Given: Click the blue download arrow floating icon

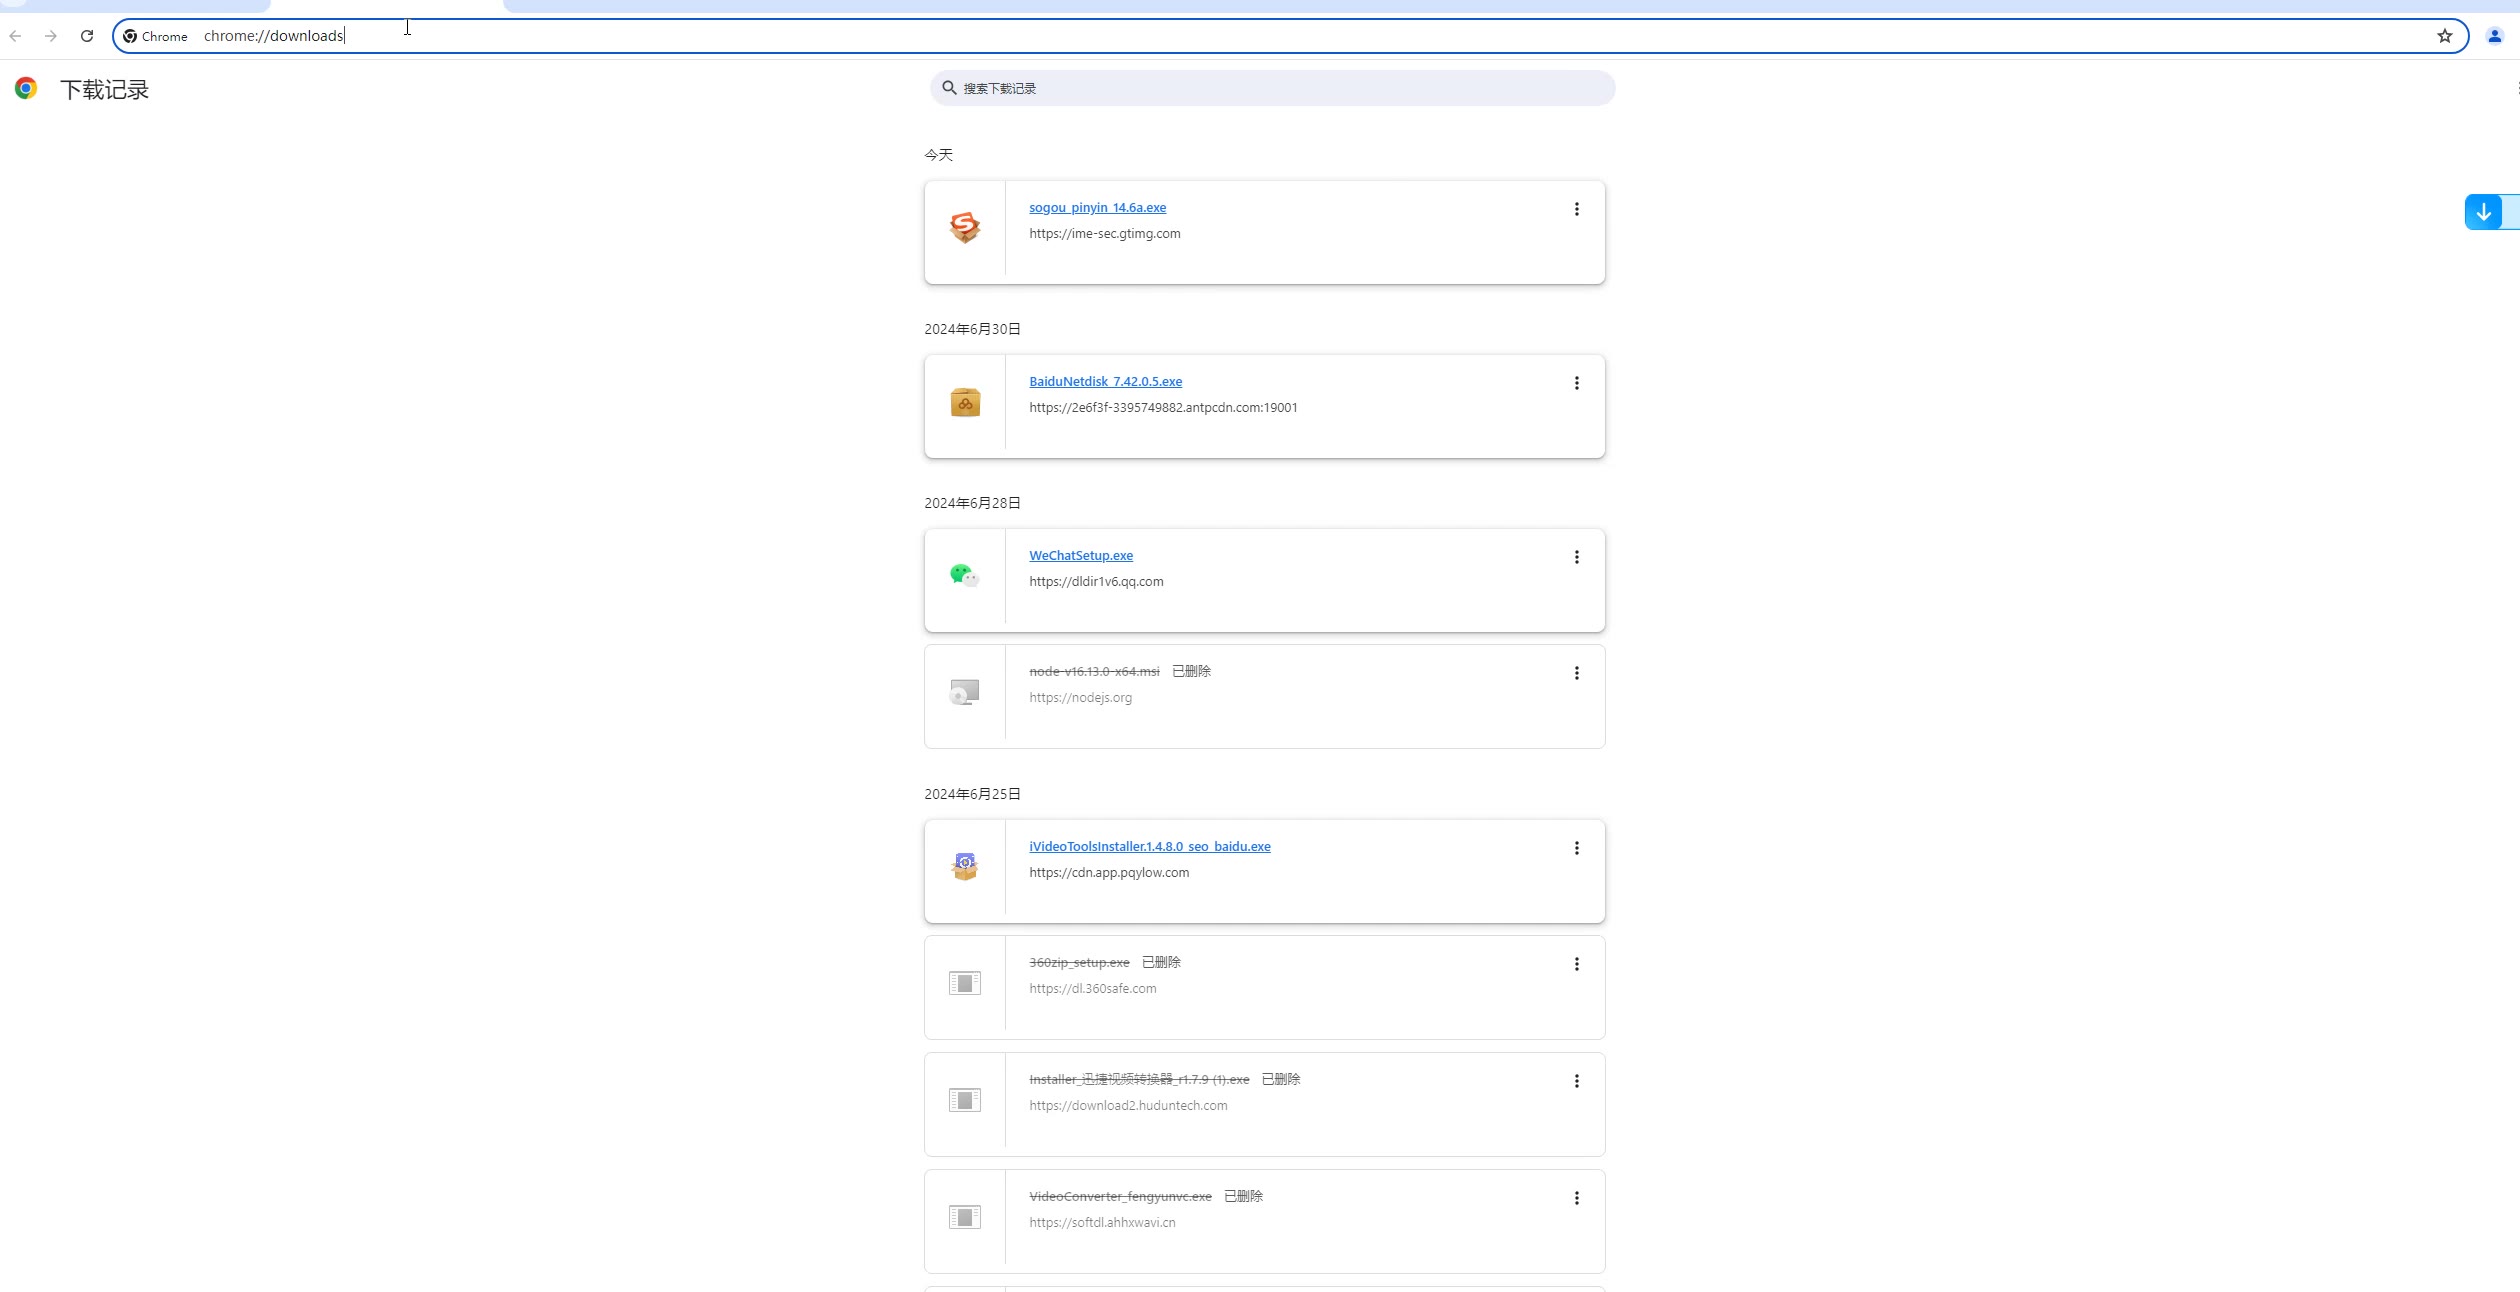Looking at the screenshot, I should (2483, 212).
